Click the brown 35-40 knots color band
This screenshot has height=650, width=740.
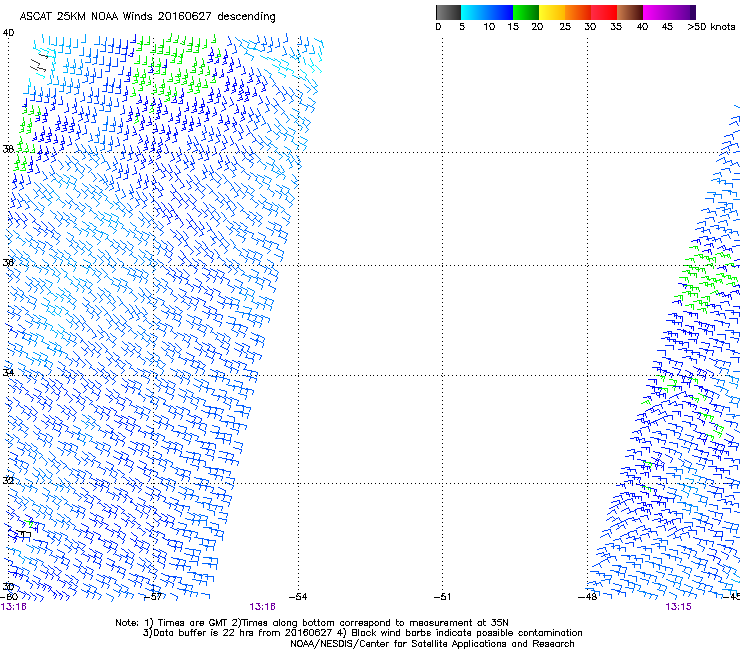(630, 12)
